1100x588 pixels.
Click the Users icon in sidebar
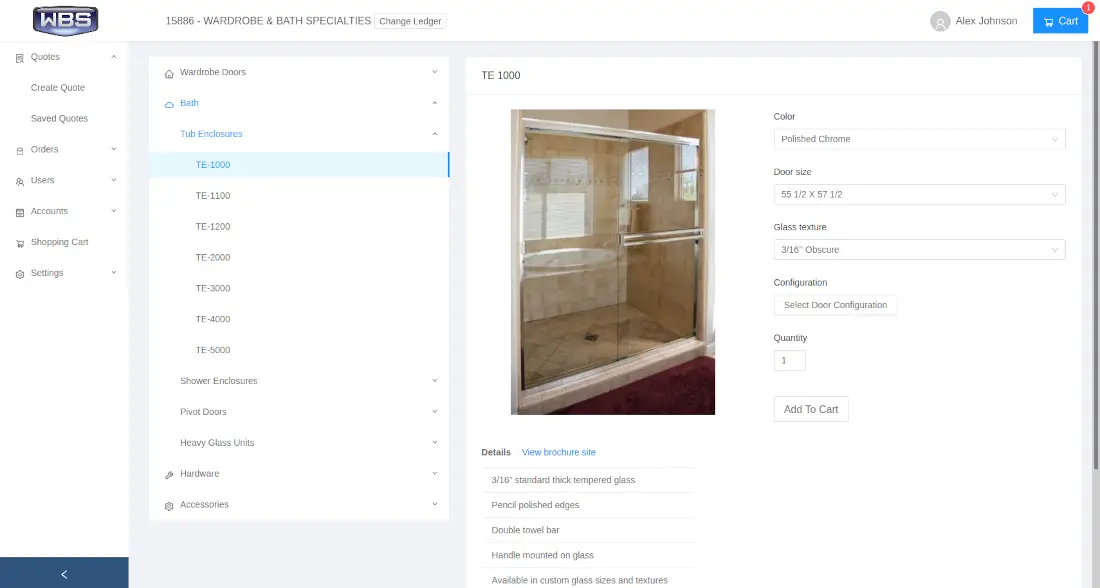[x=20, y=181]
